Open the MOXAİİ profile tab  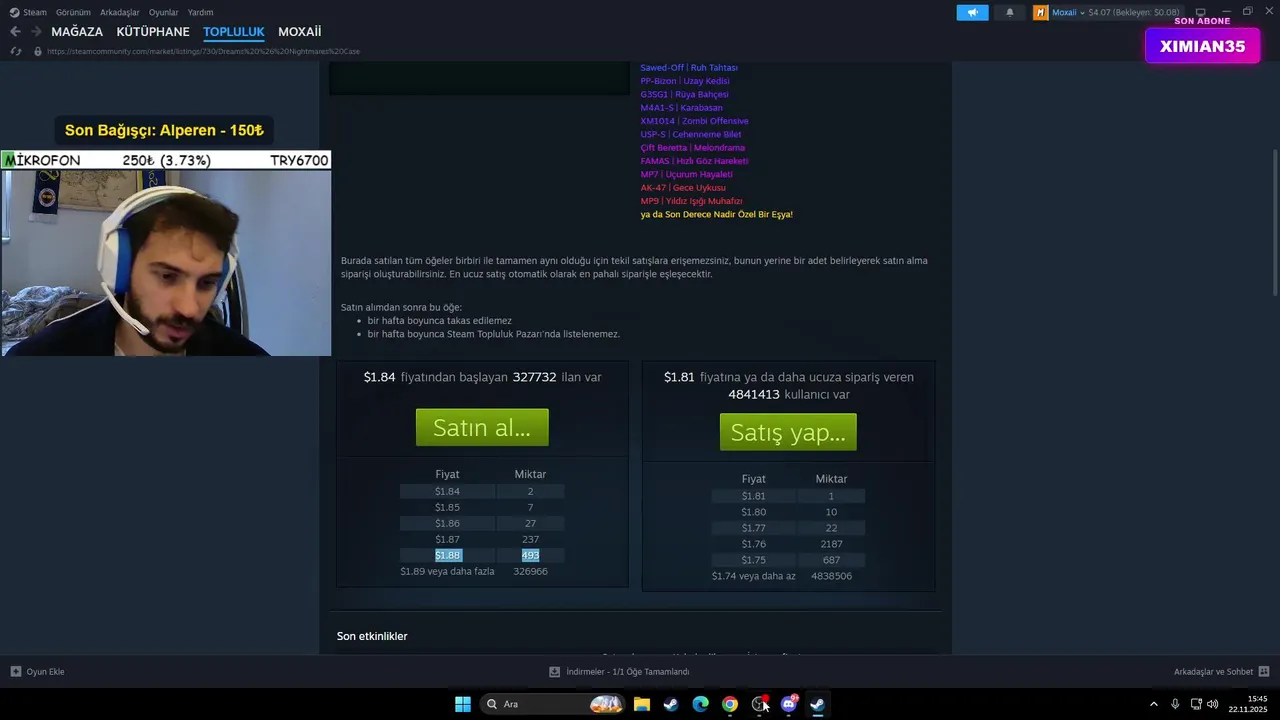pyautogui.click(x=300, y=32)
